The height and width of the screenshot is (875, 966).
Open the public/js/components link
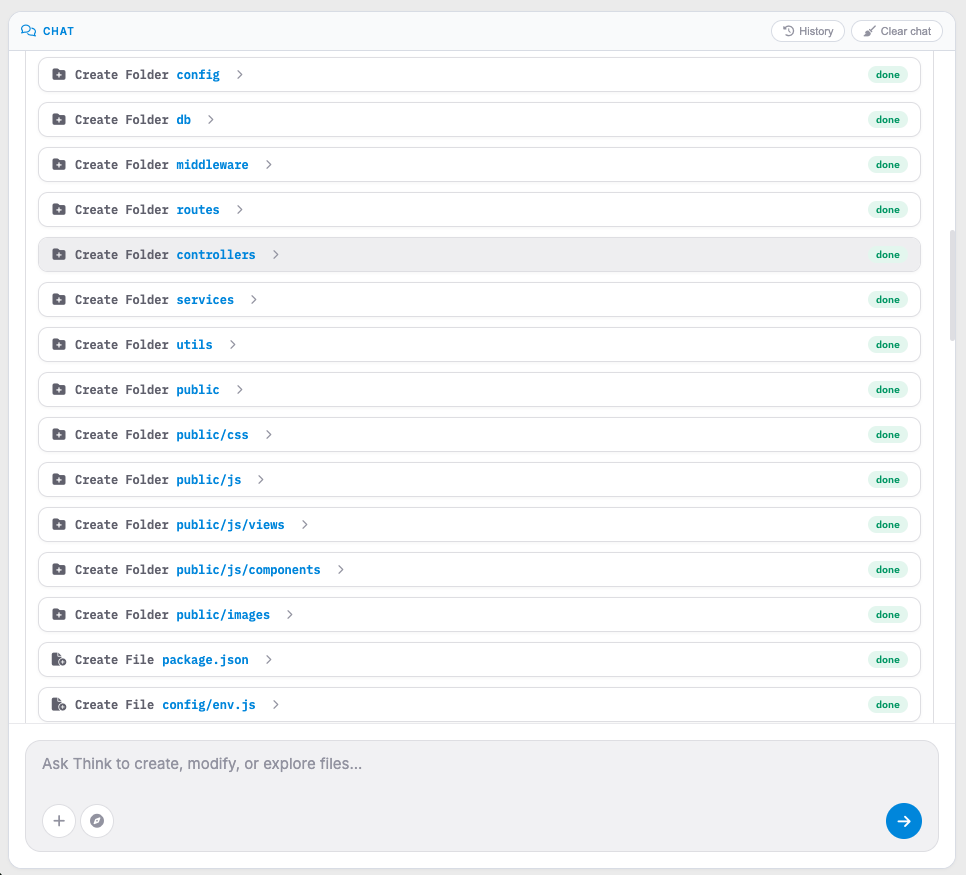pos(248,569)
